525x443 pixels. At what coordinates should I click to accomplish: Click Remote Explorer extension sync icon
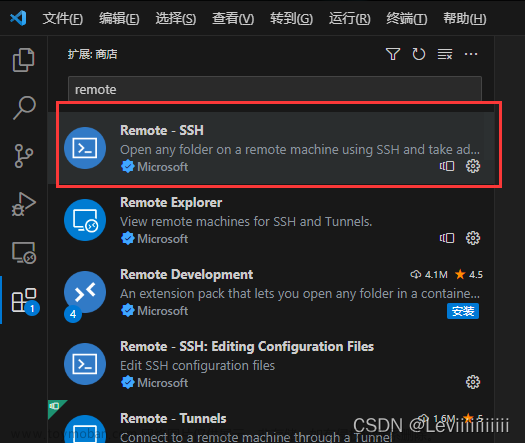[x=447, y=238]
